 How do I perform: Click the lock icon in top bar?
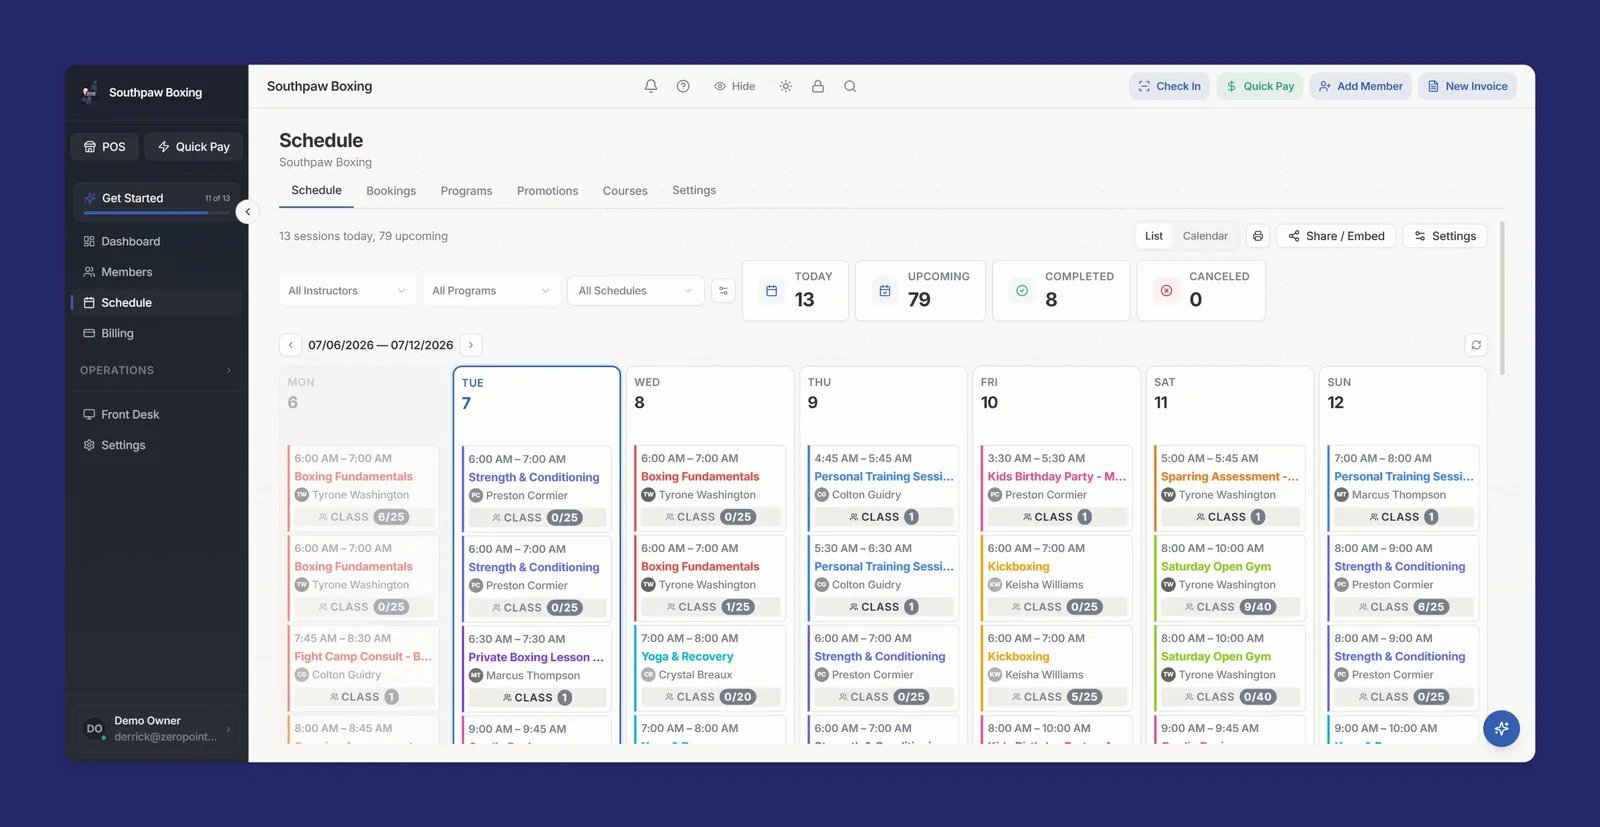818,86
